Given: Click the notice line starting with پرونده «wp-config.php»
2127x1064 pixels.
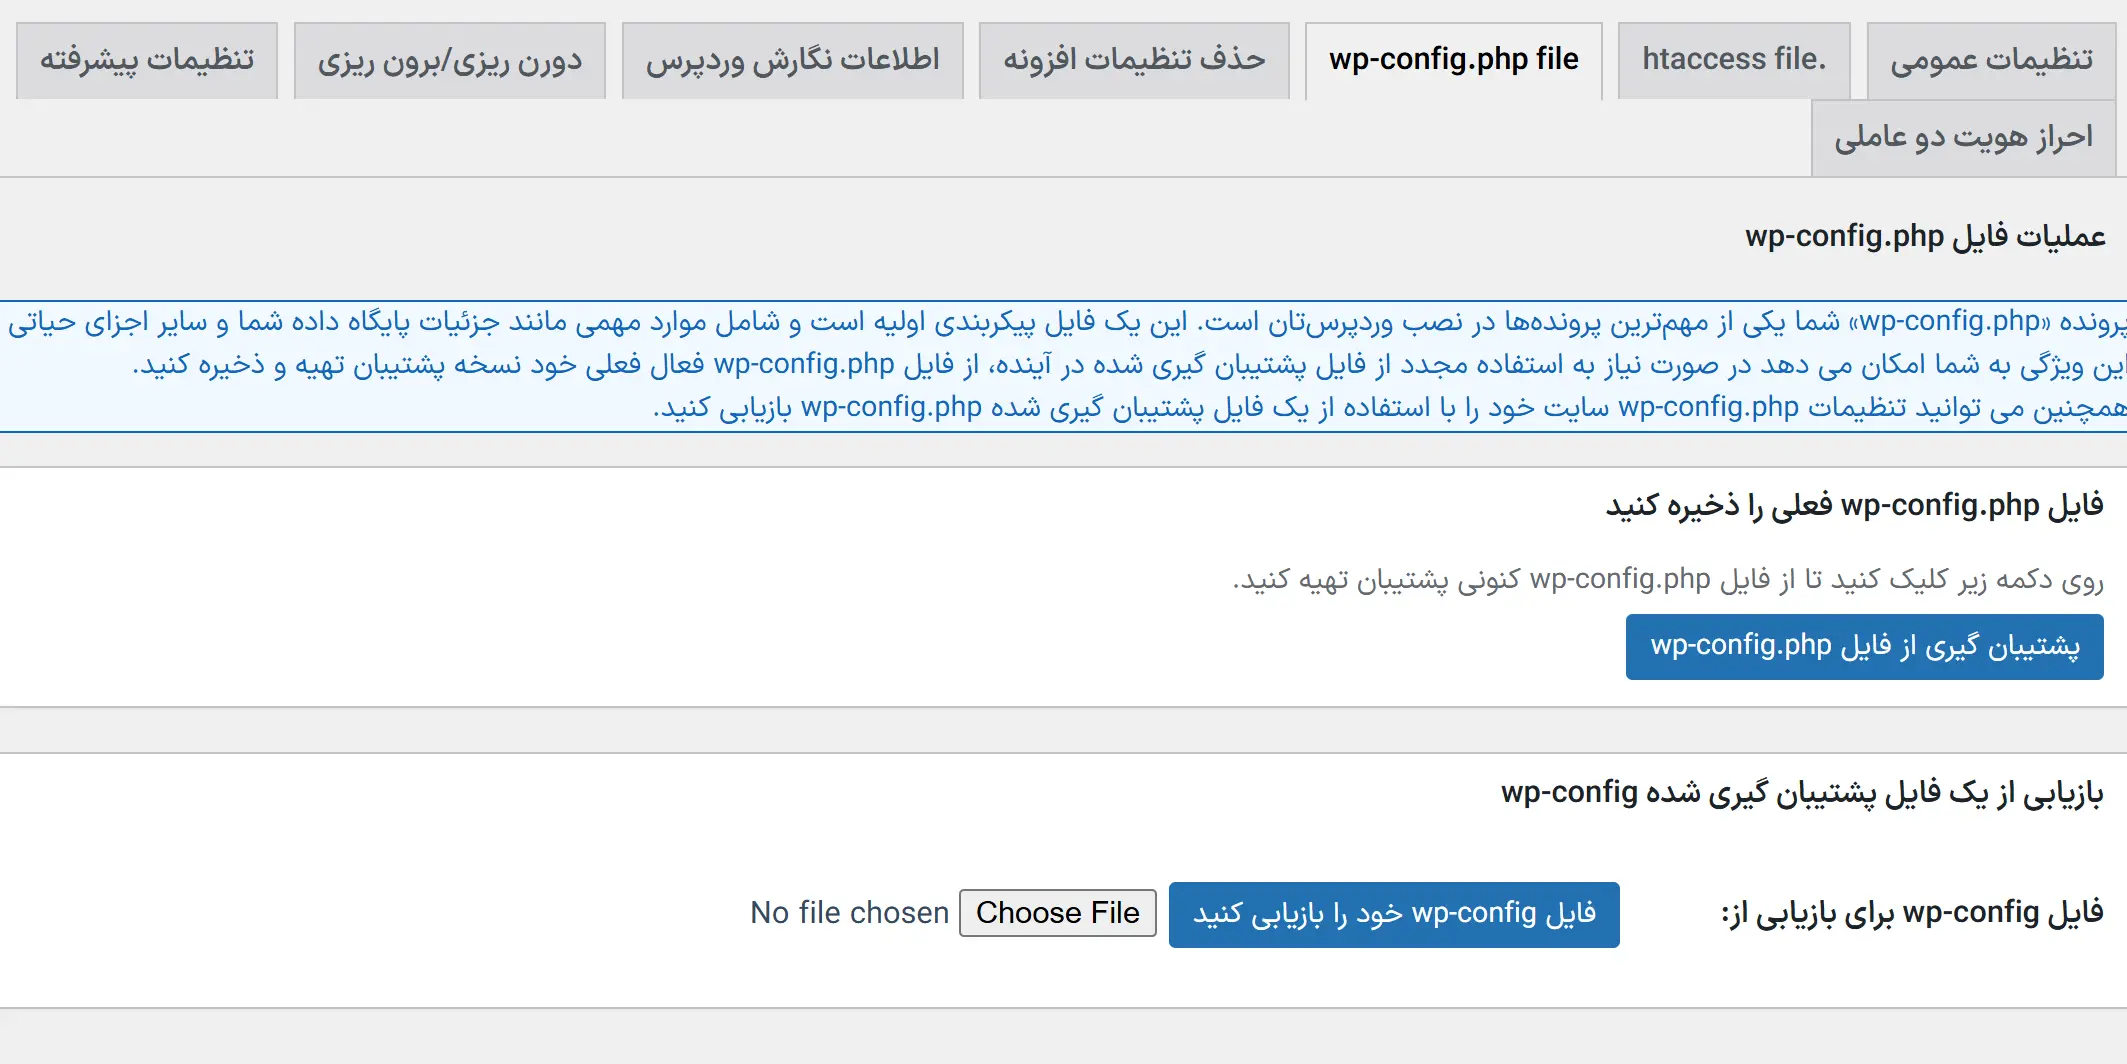Looking at the screenshot, I should 1066,322.
